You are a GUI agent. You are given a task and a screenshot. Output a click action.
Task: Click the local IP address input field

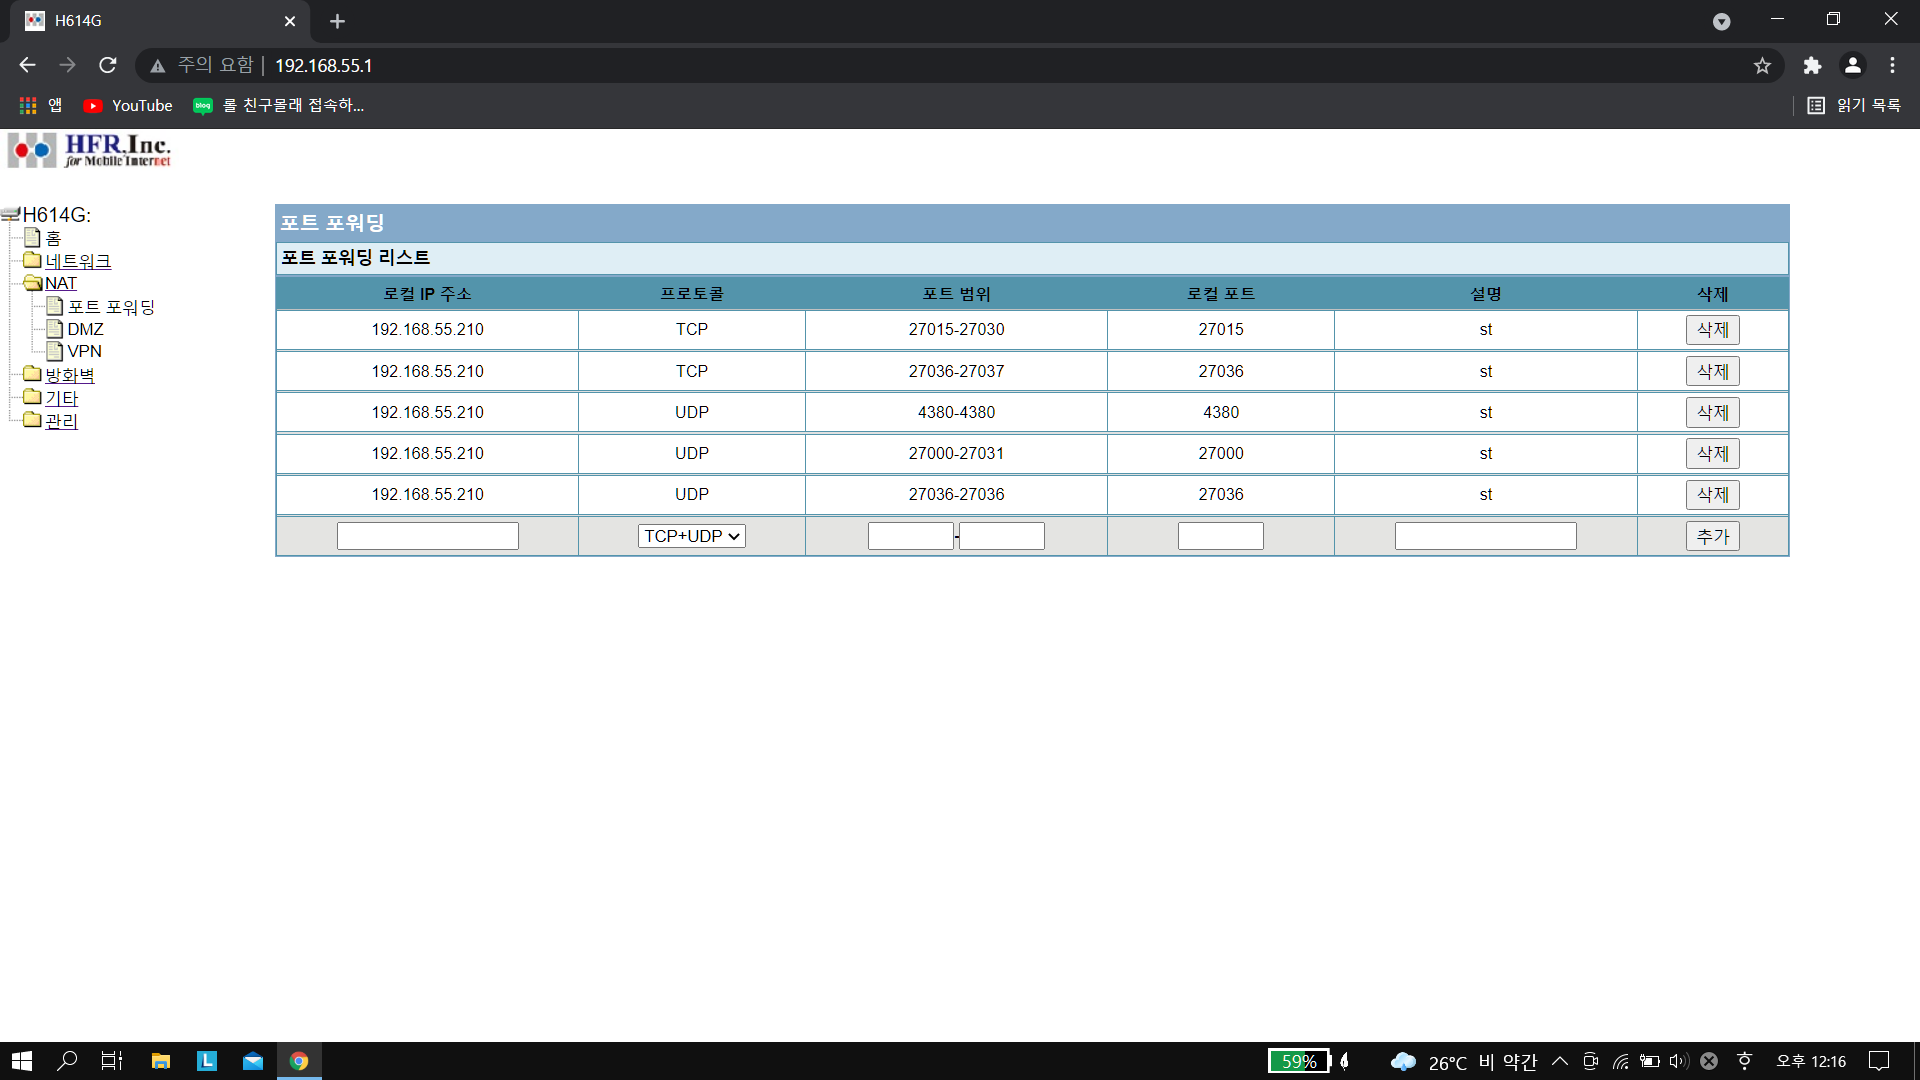[x=427, y=536]
